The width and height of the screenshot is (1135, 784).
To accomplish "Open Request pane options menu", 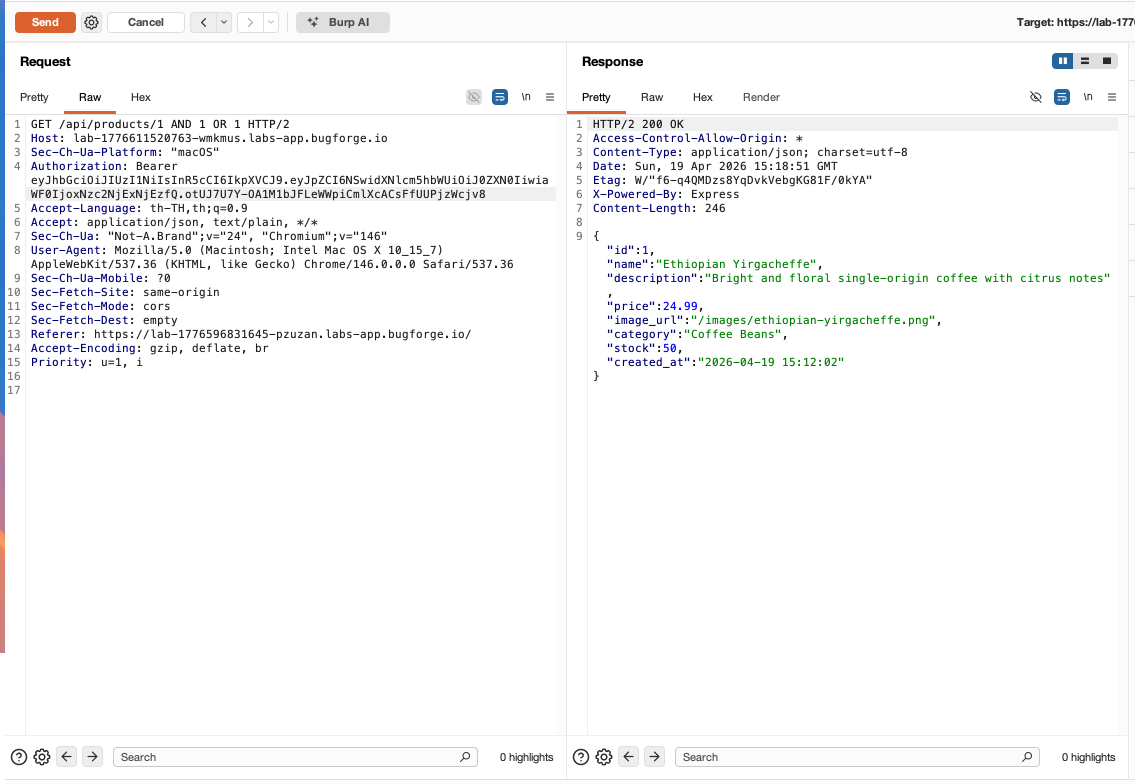I will point(550,97).
